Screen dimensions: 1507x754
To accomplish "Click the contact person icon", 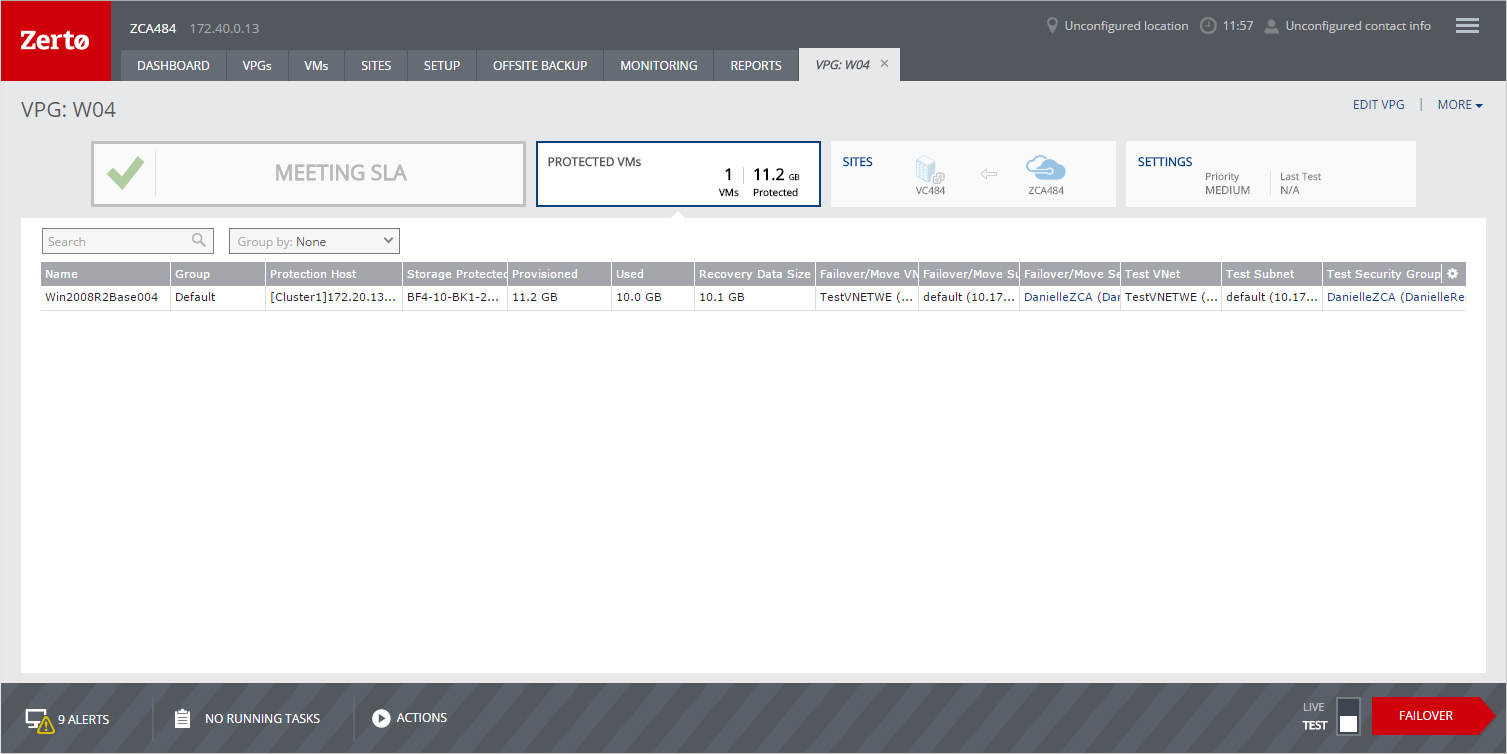I will (1272, 26).
